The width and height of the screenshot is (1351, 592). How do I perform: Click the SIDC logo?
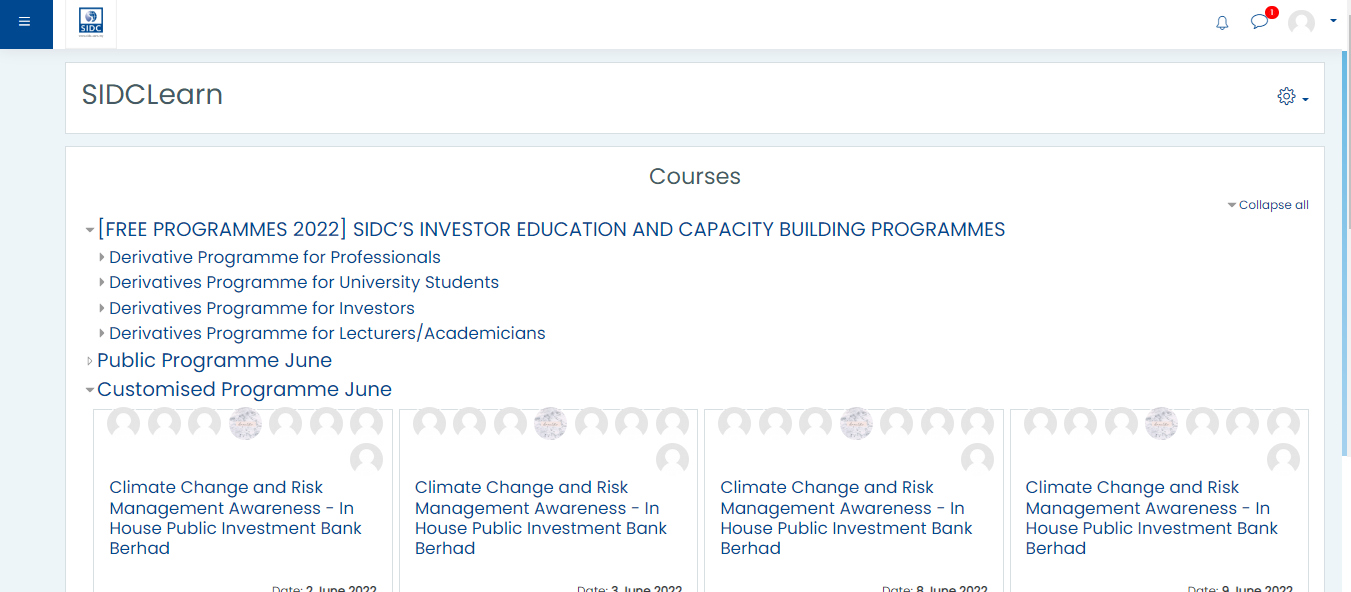pyautogui.click(x=91, y=21)
